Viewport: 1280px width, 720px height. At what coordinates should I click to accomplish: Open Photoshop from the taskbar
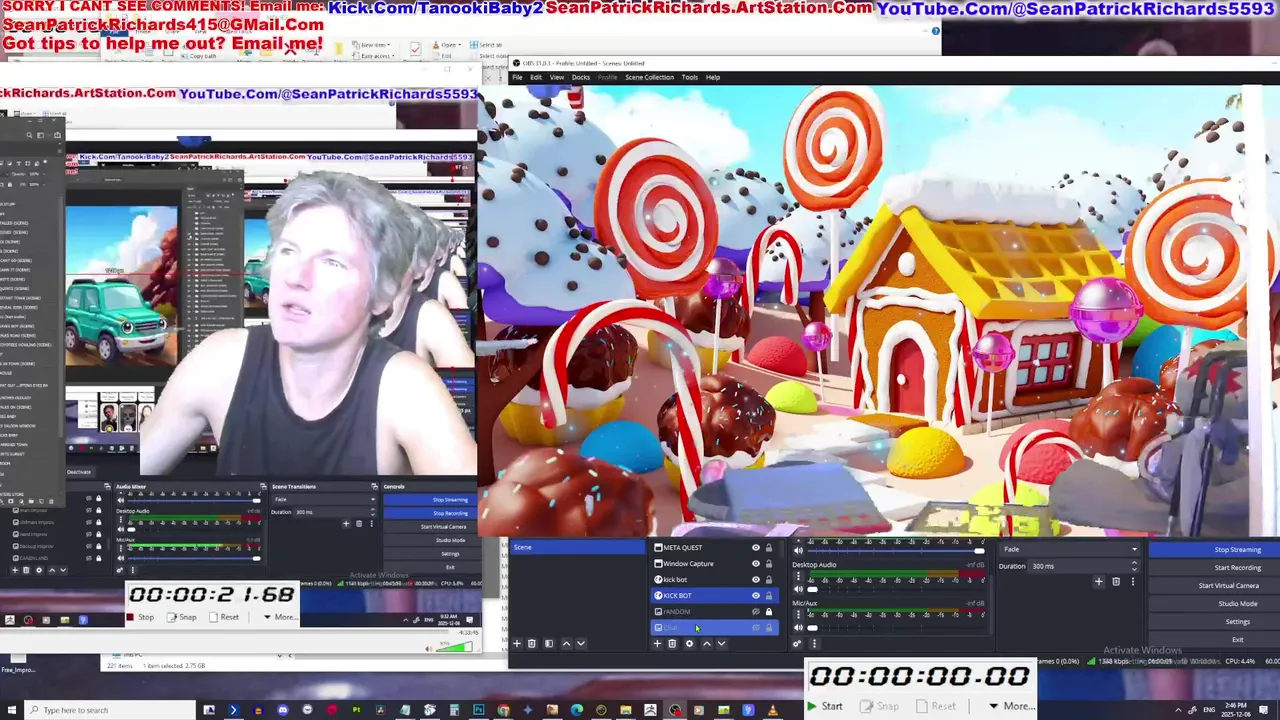point(478,710)
